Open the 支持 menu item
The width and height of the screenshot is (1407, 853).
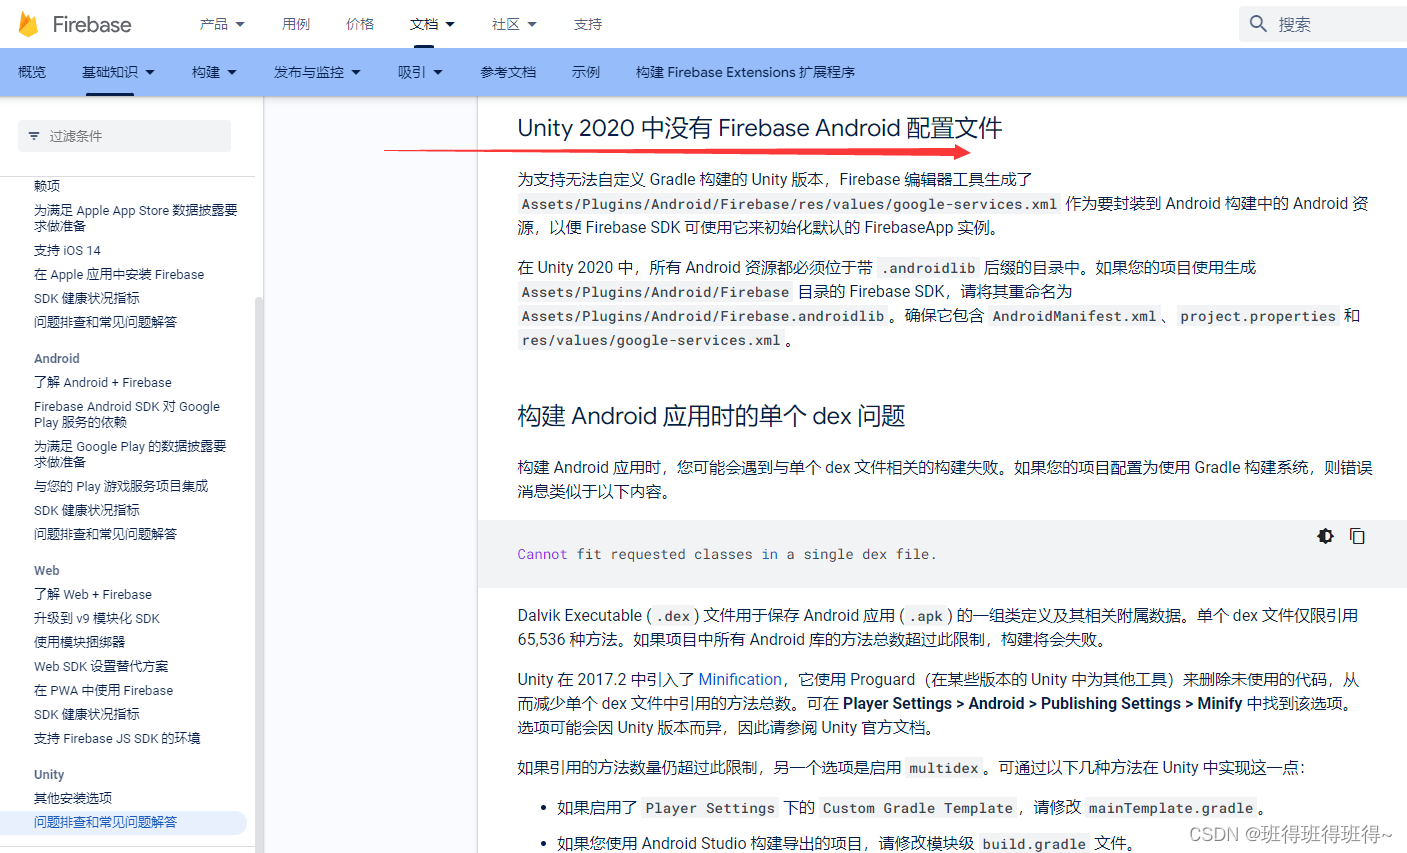click(x=587, y=23)
